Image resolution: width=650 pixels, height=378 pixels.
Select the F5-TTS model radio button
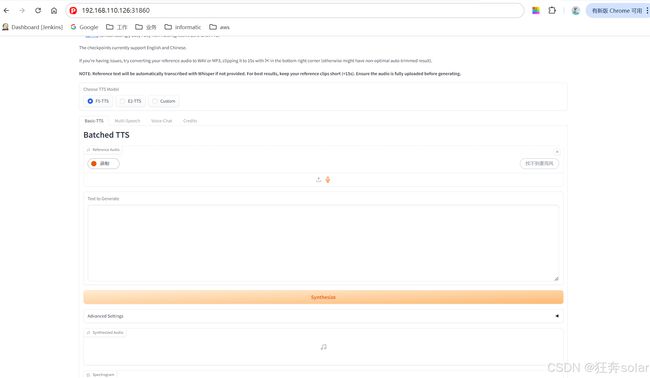tap(90, 101)
